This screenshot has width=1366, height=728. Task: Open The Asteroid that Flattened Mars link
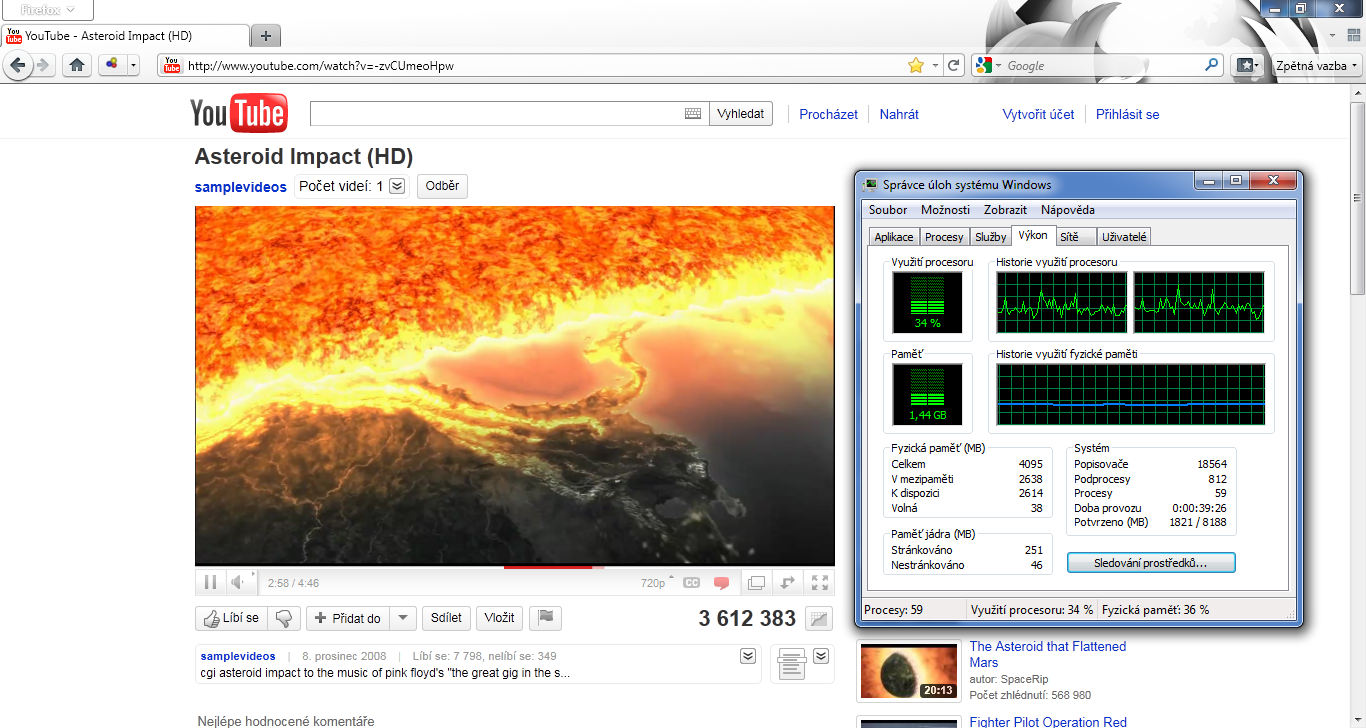point(1047,654)
